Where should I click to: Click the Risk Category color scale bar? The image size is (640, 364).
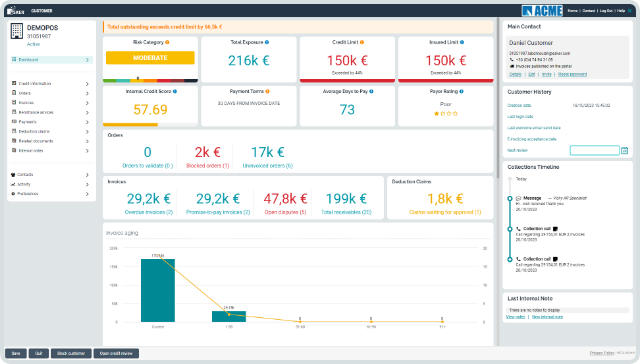tap(150, 80)
